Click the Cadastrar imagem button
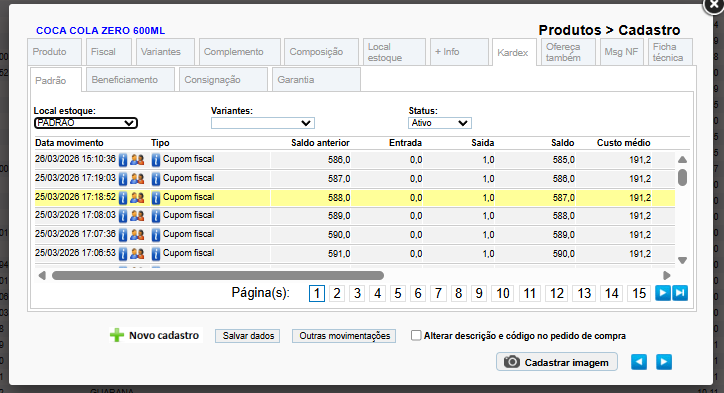 557,362
